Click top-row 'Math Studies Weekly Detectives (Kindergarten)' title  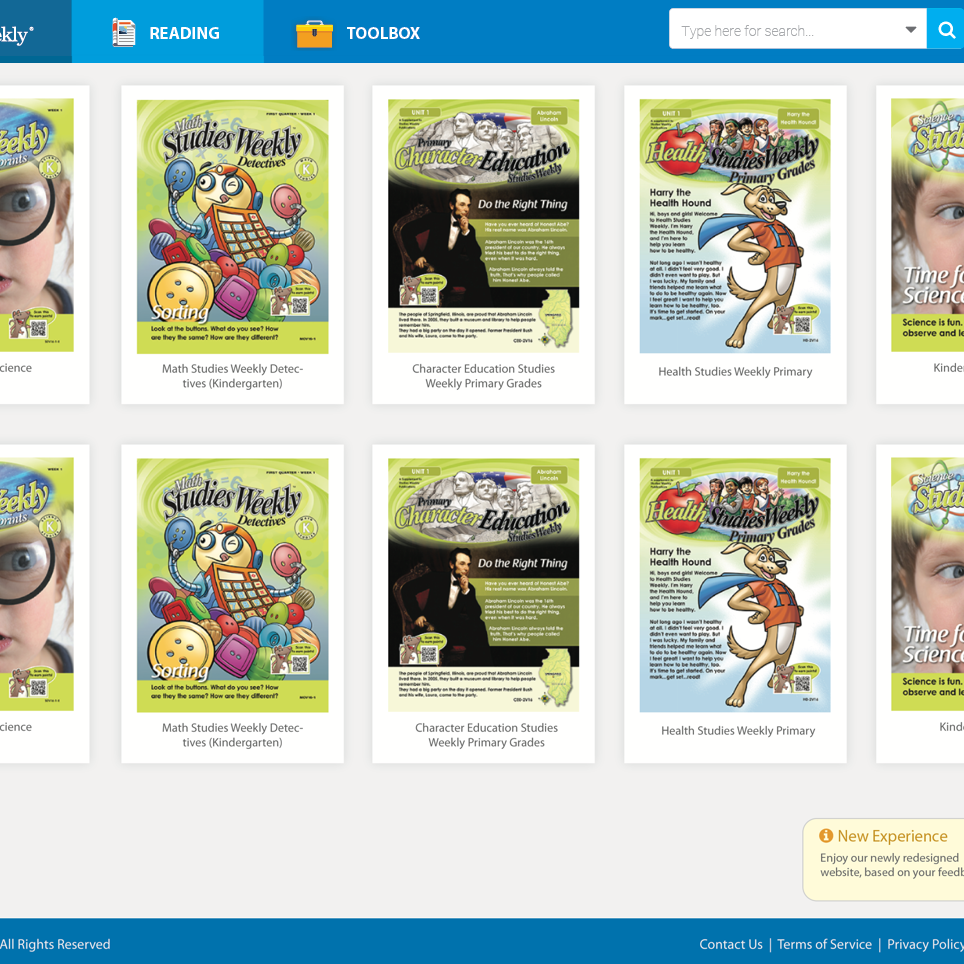[232, 376]
